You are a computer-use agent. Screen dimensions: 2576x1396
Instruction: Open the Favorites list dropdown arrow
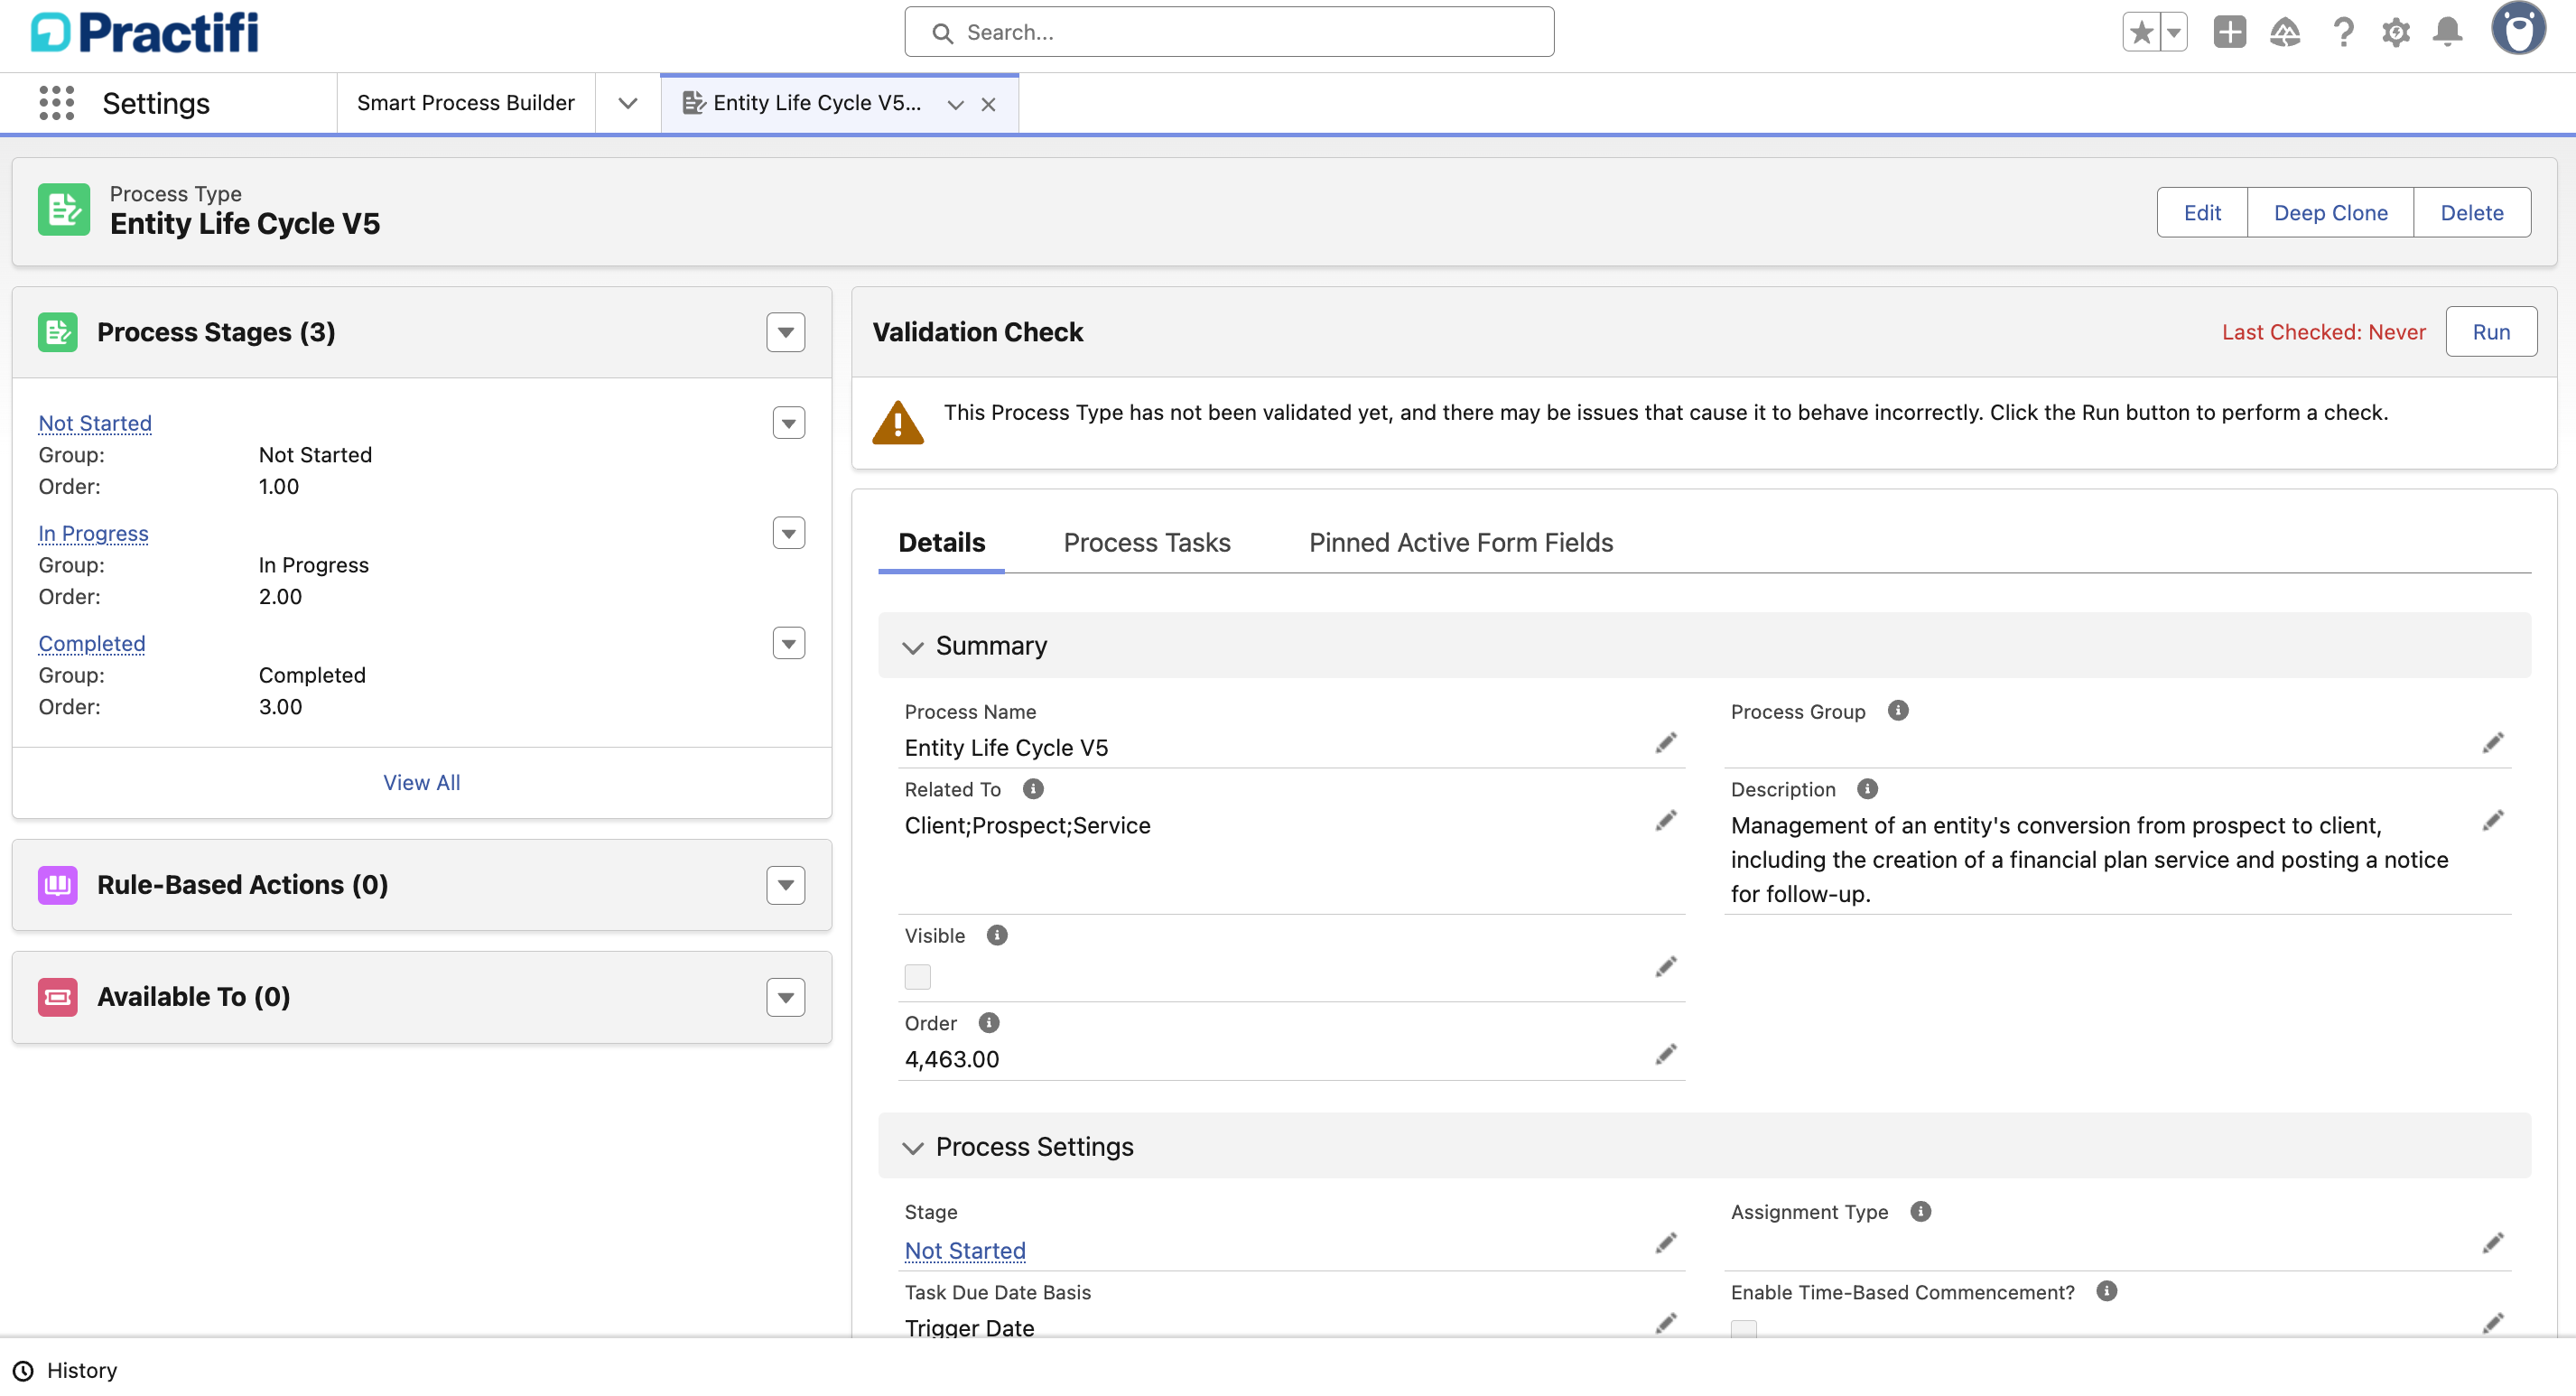2174,32
